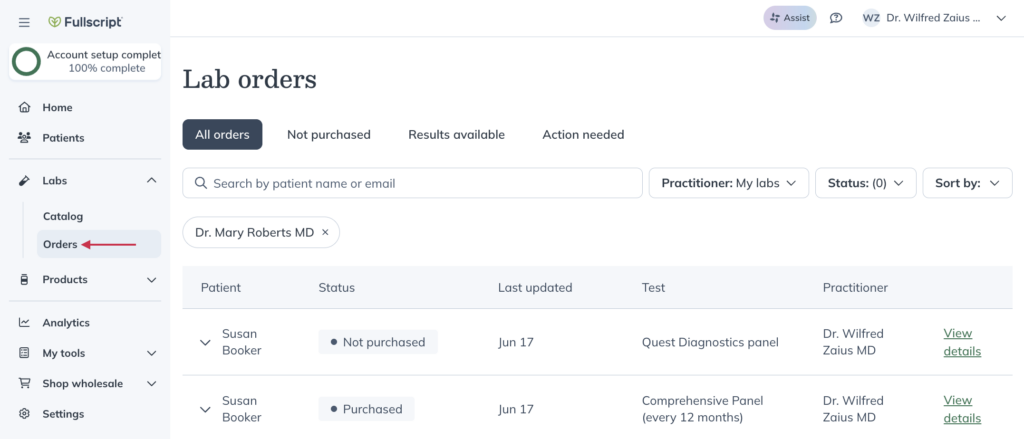Click the Test column header
This screenshot has height=439, width=1024.
coord(654,287)
